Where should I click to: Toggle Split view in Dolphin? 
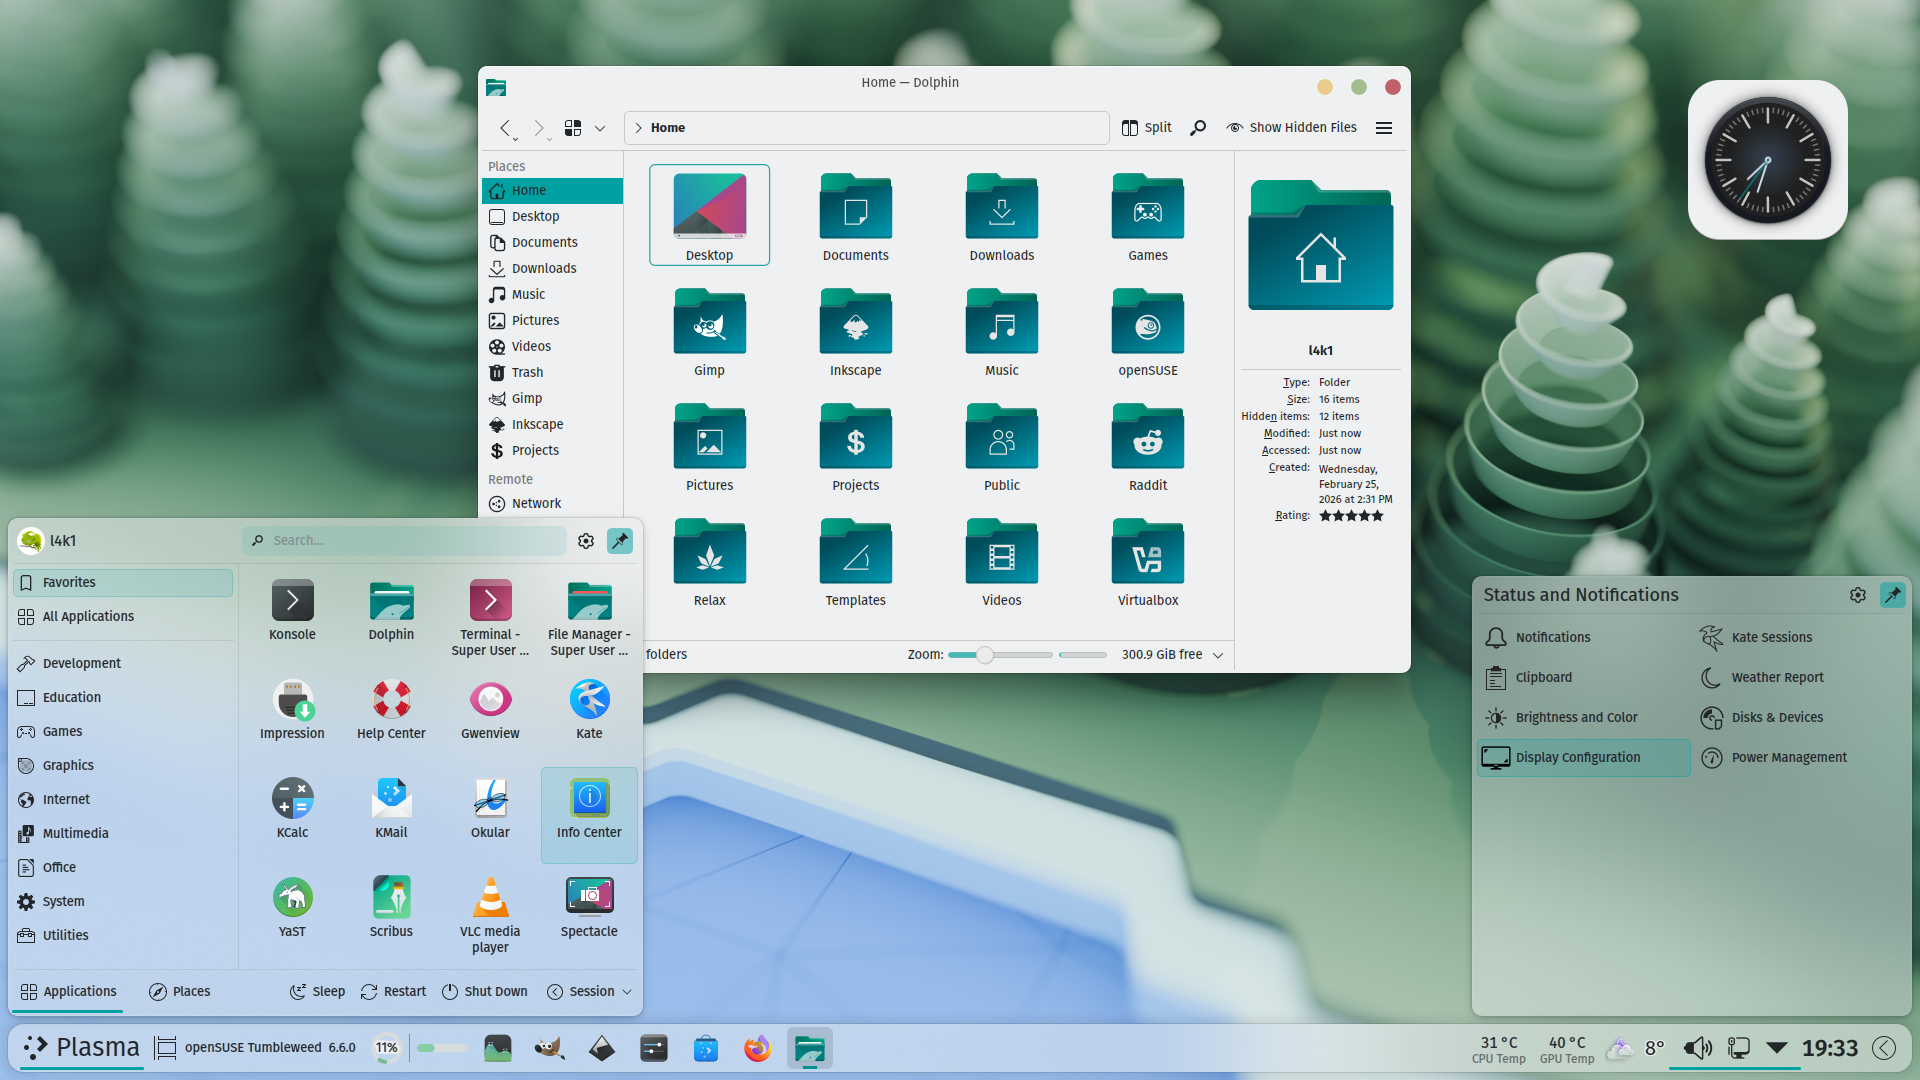coord(1146,128)
